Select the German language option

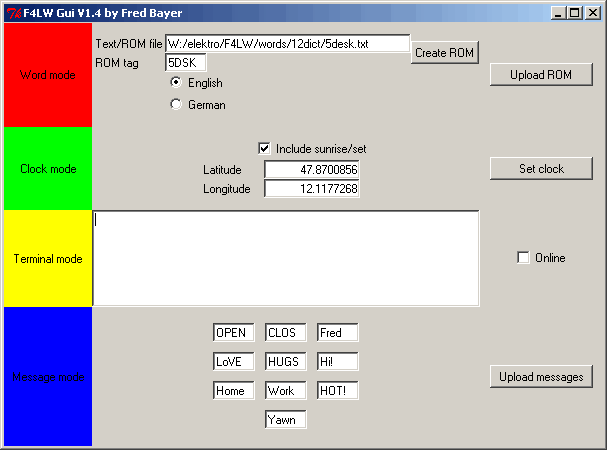[177, 104]
